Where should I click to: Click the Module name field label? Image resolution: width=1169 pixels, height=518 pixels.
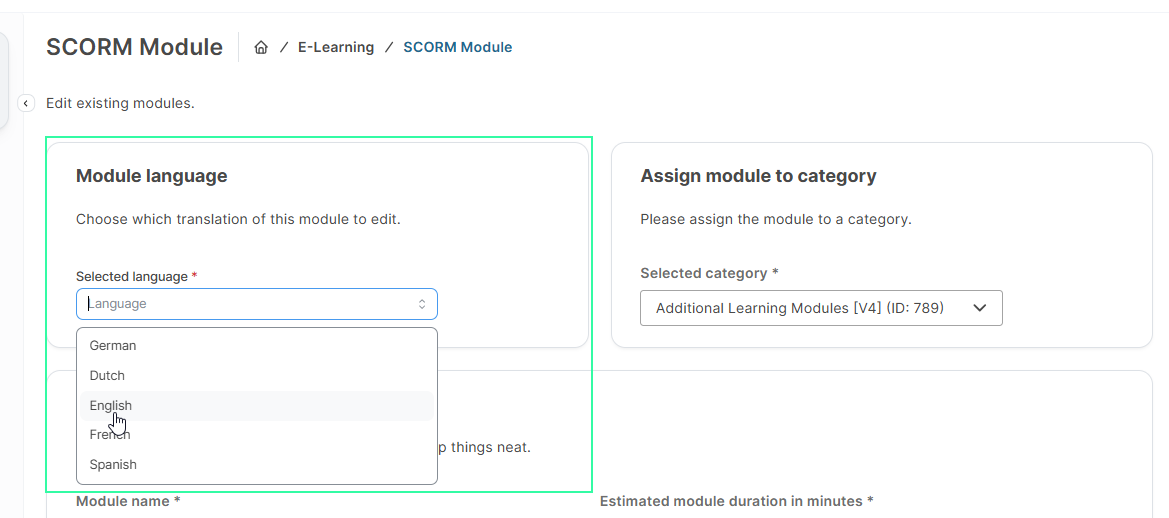pos(128,501)
